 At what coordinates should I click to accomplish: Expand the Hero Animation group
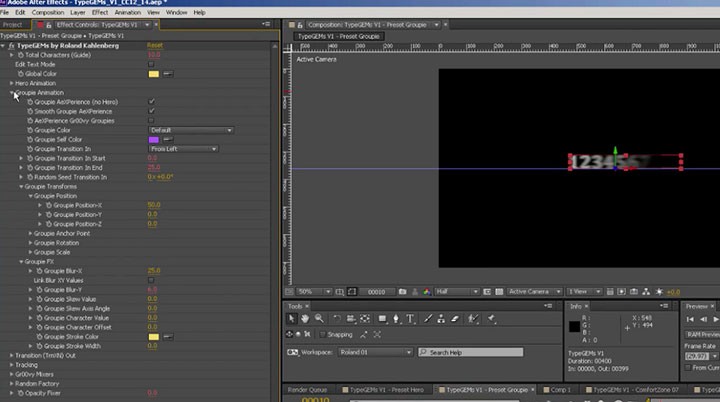[x=12, y=83]
